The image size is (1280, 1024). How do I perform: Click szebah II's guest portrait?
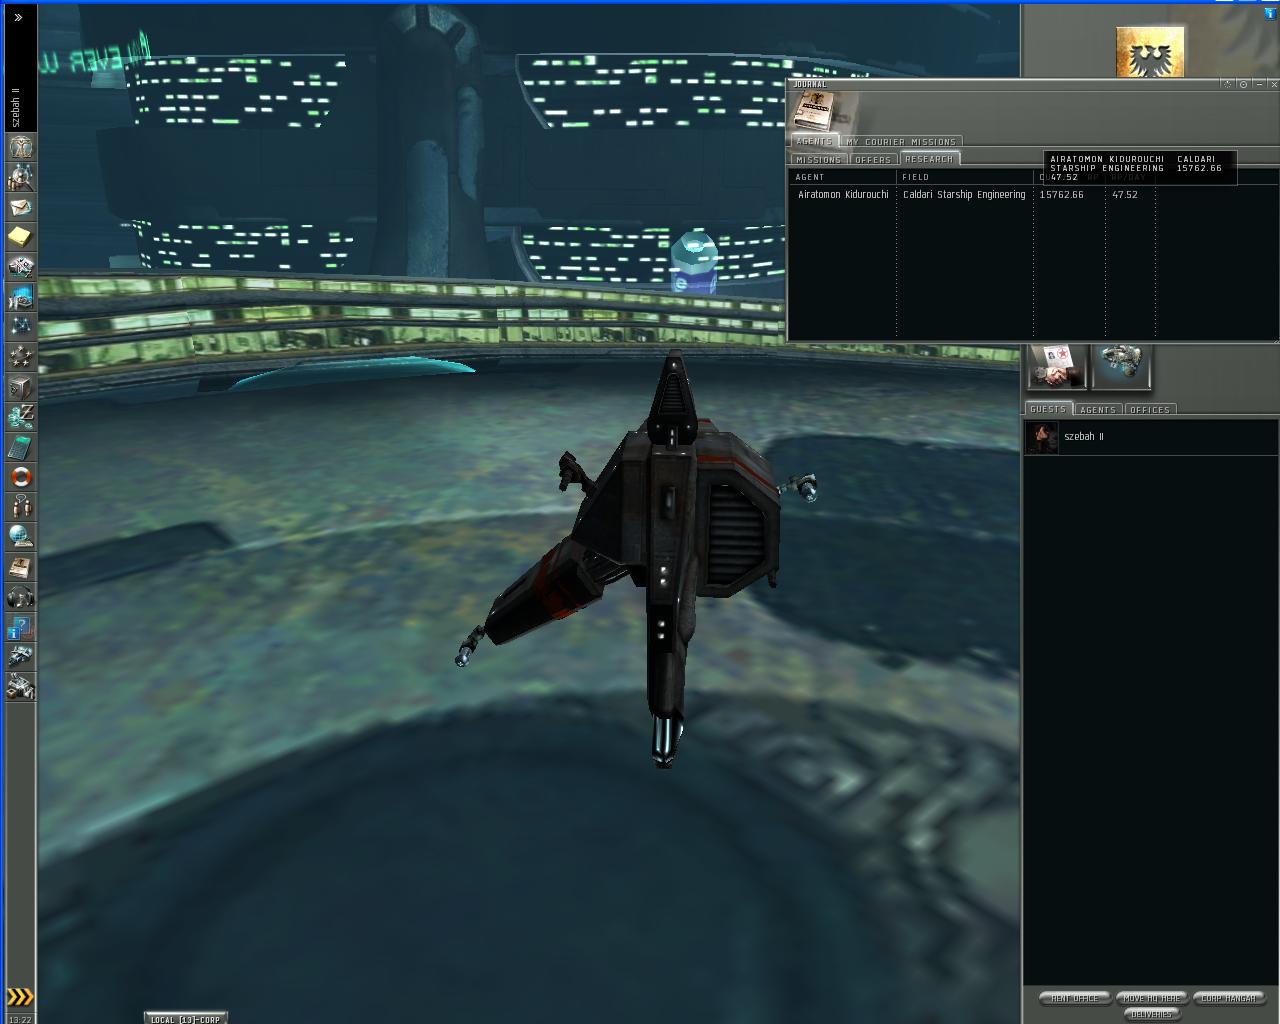tap(1042, 438)
